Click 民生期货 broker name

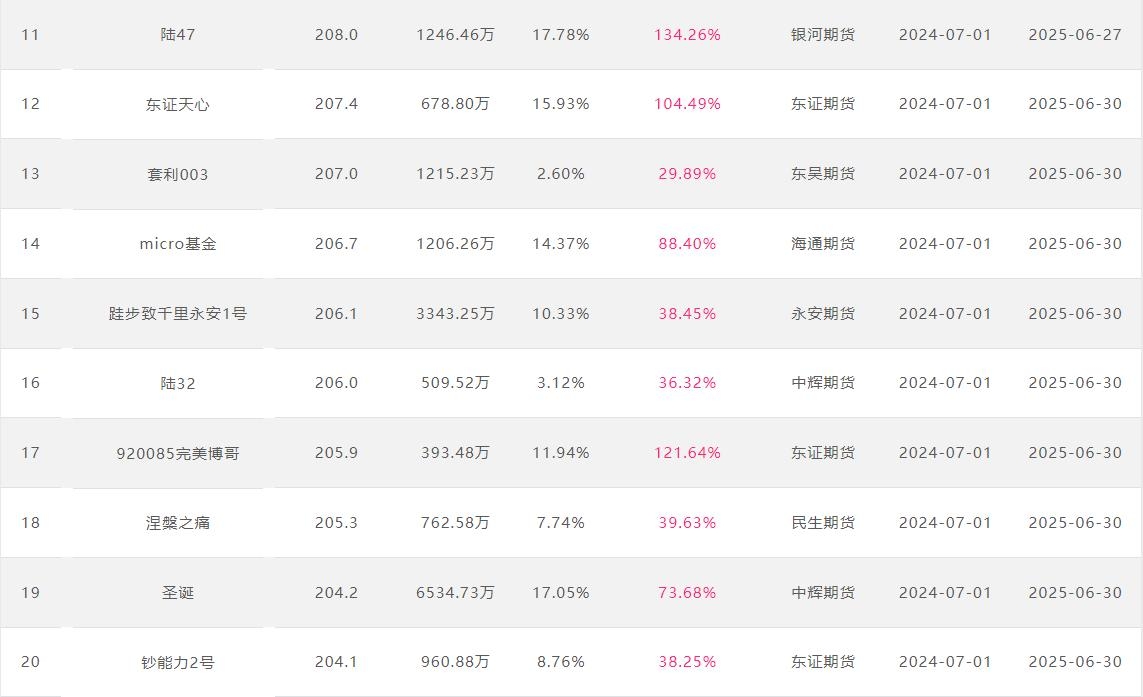click(x=823, y=523)
